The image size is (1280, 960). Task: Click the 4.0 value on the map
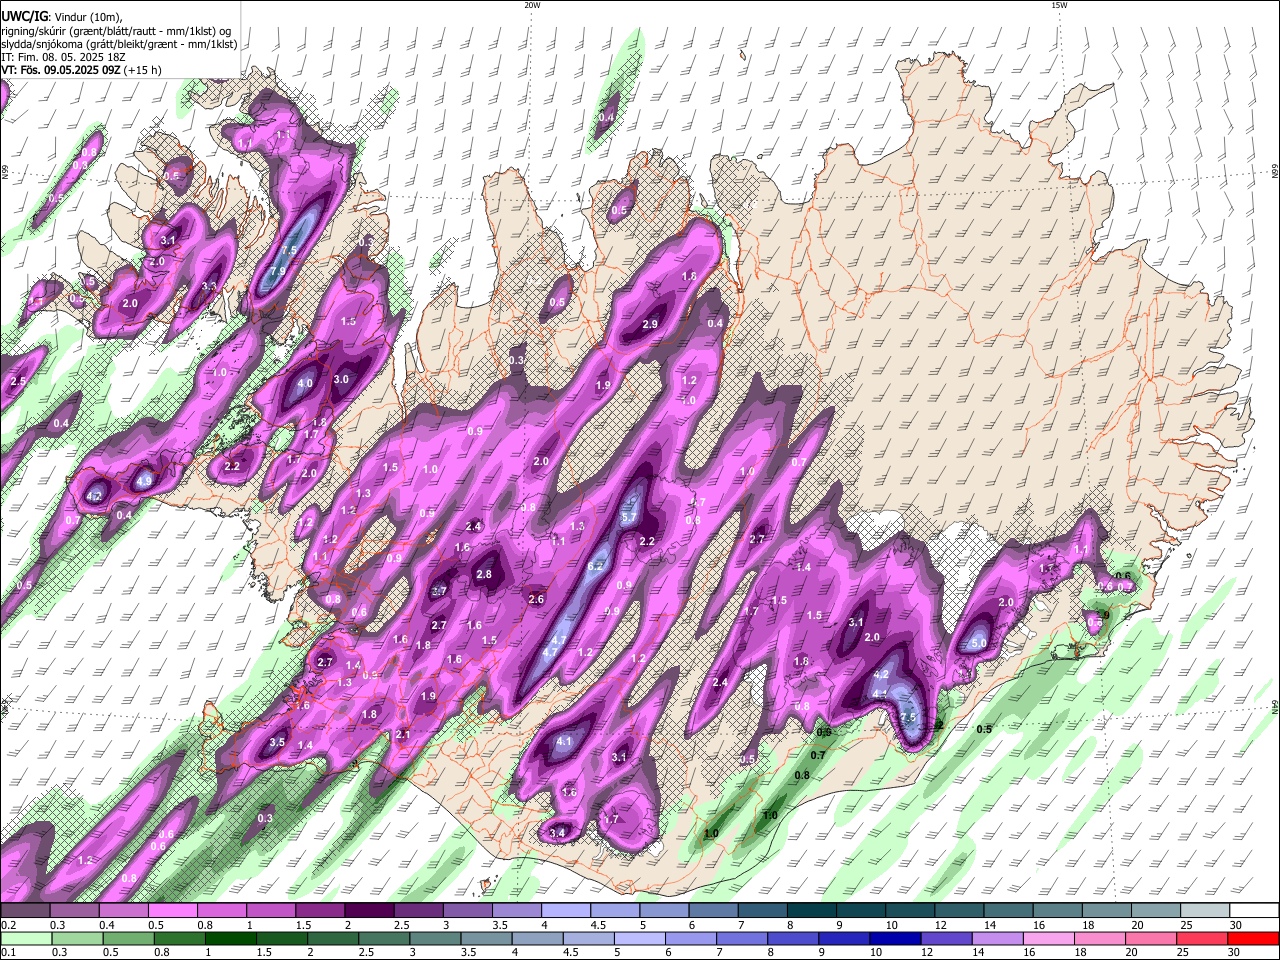306,383
